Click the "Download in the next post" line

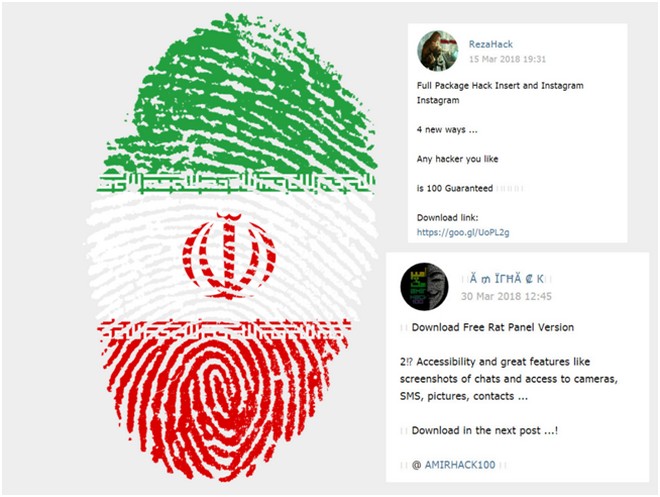484,431
